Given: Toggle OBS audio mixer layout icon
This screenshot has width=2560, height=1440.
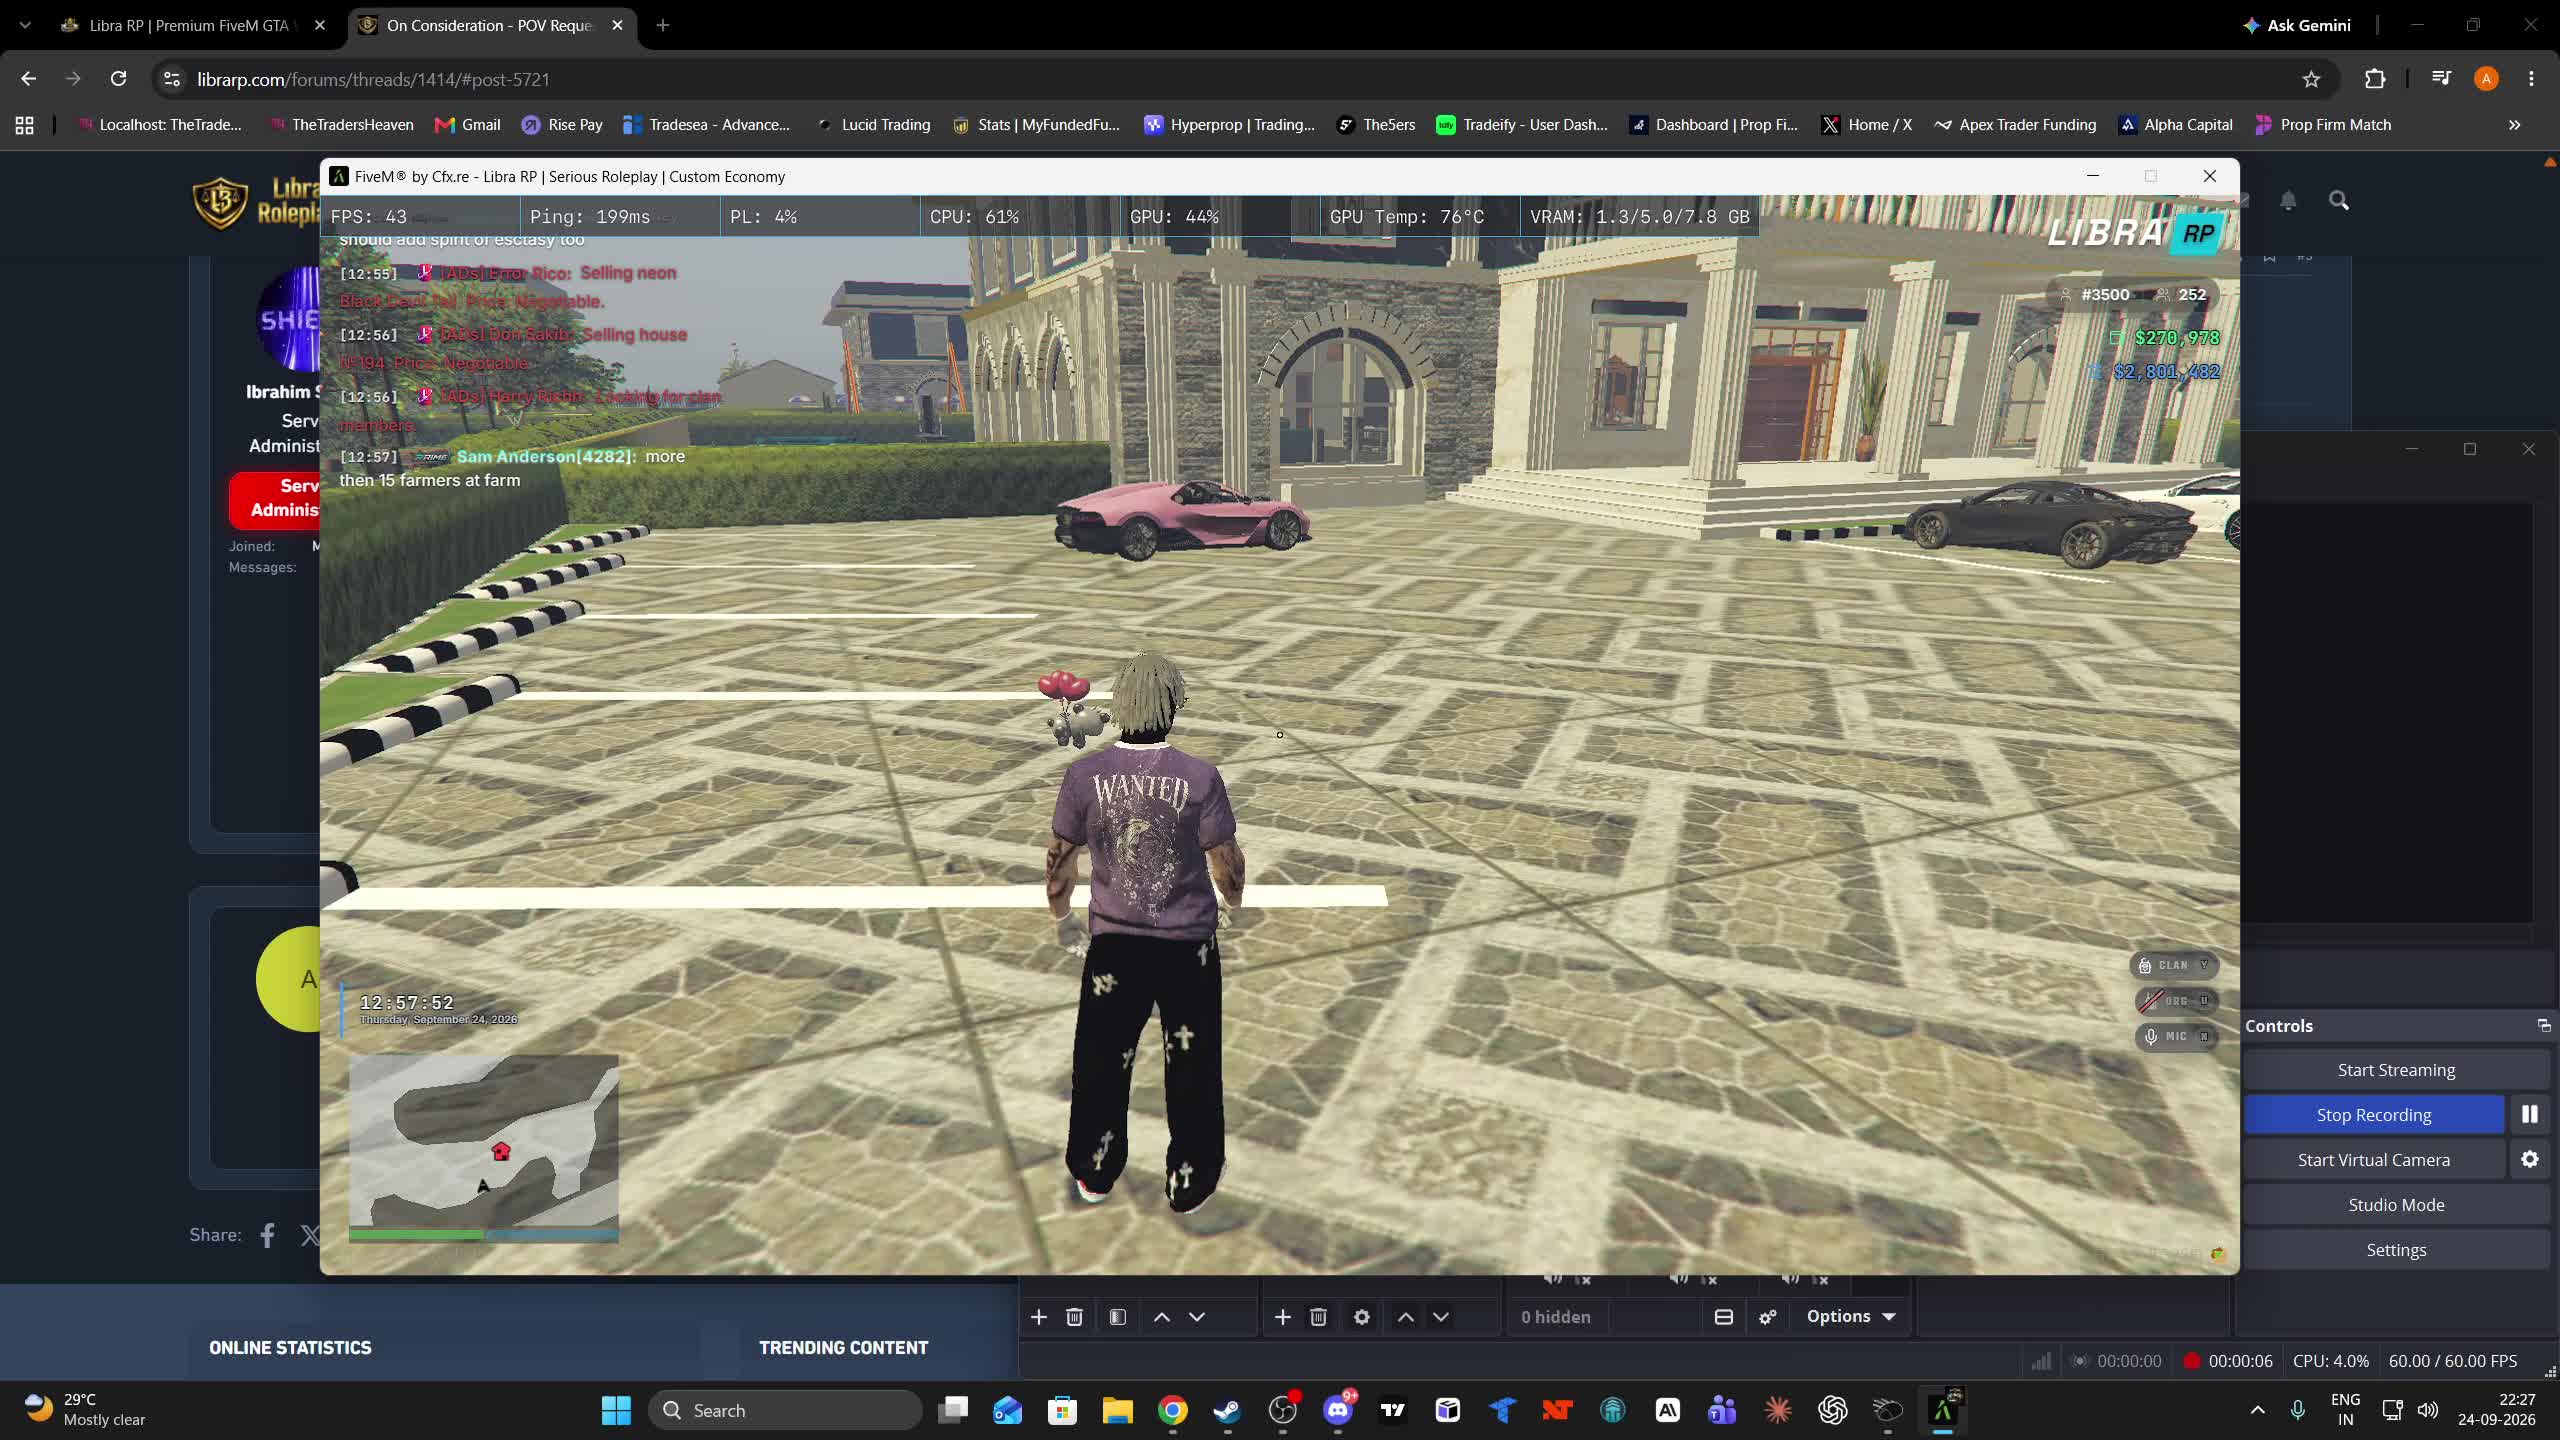Looking at the screenshot, I should click(1724, 1317).
